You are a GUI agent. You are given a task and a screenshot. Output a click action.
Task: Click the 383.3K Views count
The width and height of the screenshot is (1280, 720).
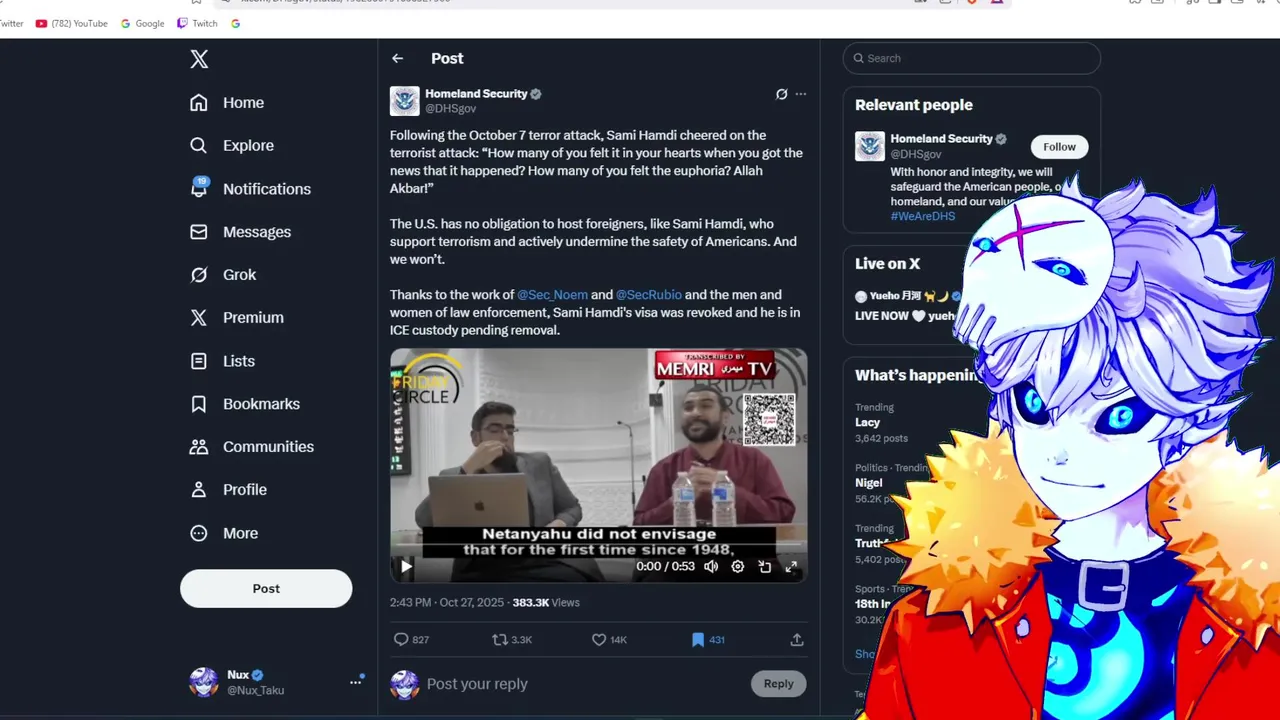546,603
